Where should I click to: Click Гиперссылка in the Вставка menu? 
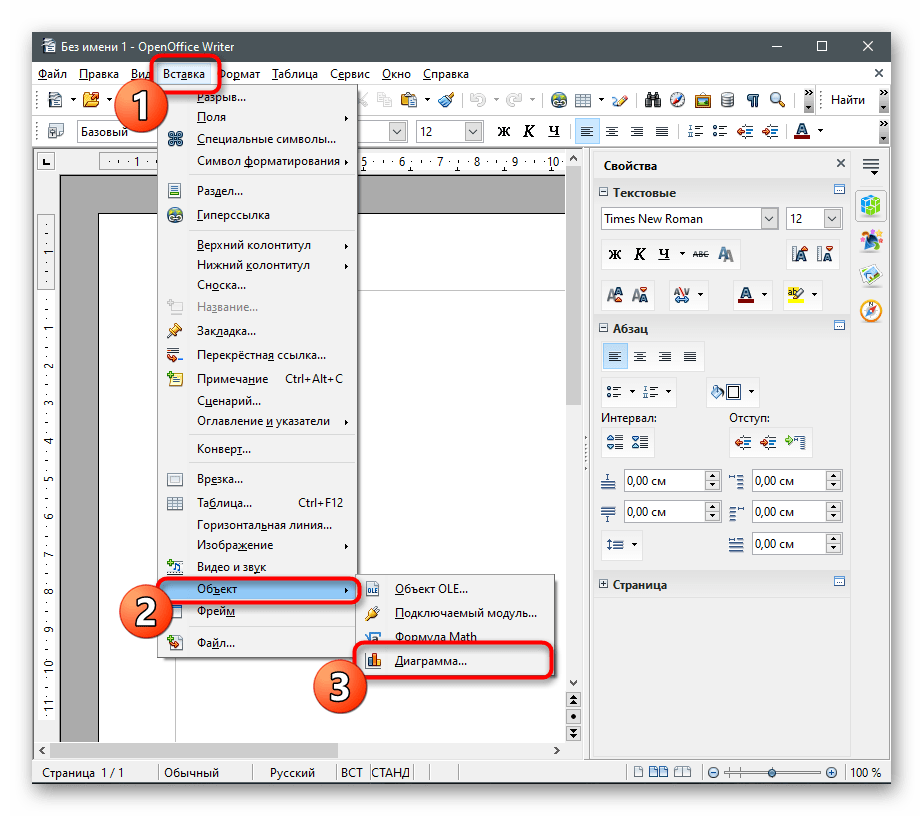click(232, 215)
